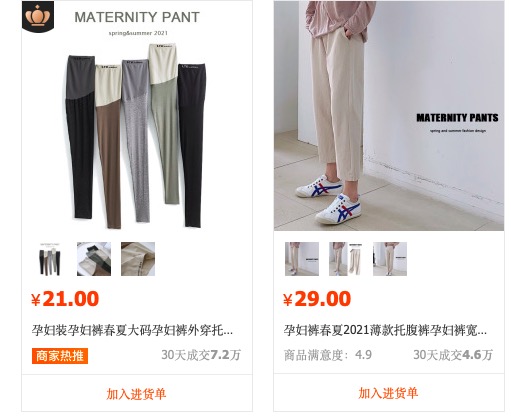Image resolution: width=511 pixels, height=420 pixels.
Task: Add the ¥21.00 leggings to 进货单
Action: (137, 394)
